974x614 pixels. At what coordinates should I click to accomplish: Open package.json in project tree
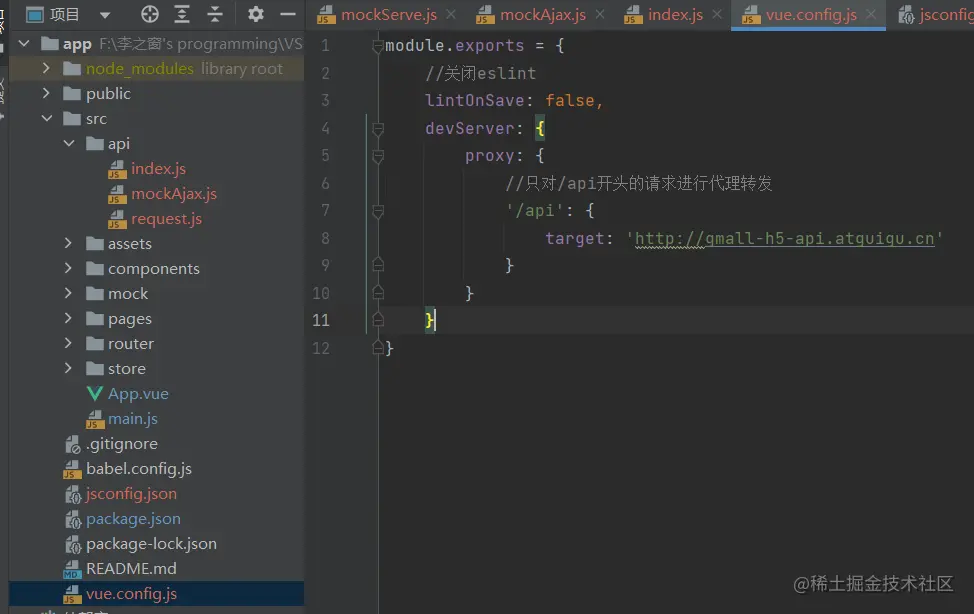(133, 518)
